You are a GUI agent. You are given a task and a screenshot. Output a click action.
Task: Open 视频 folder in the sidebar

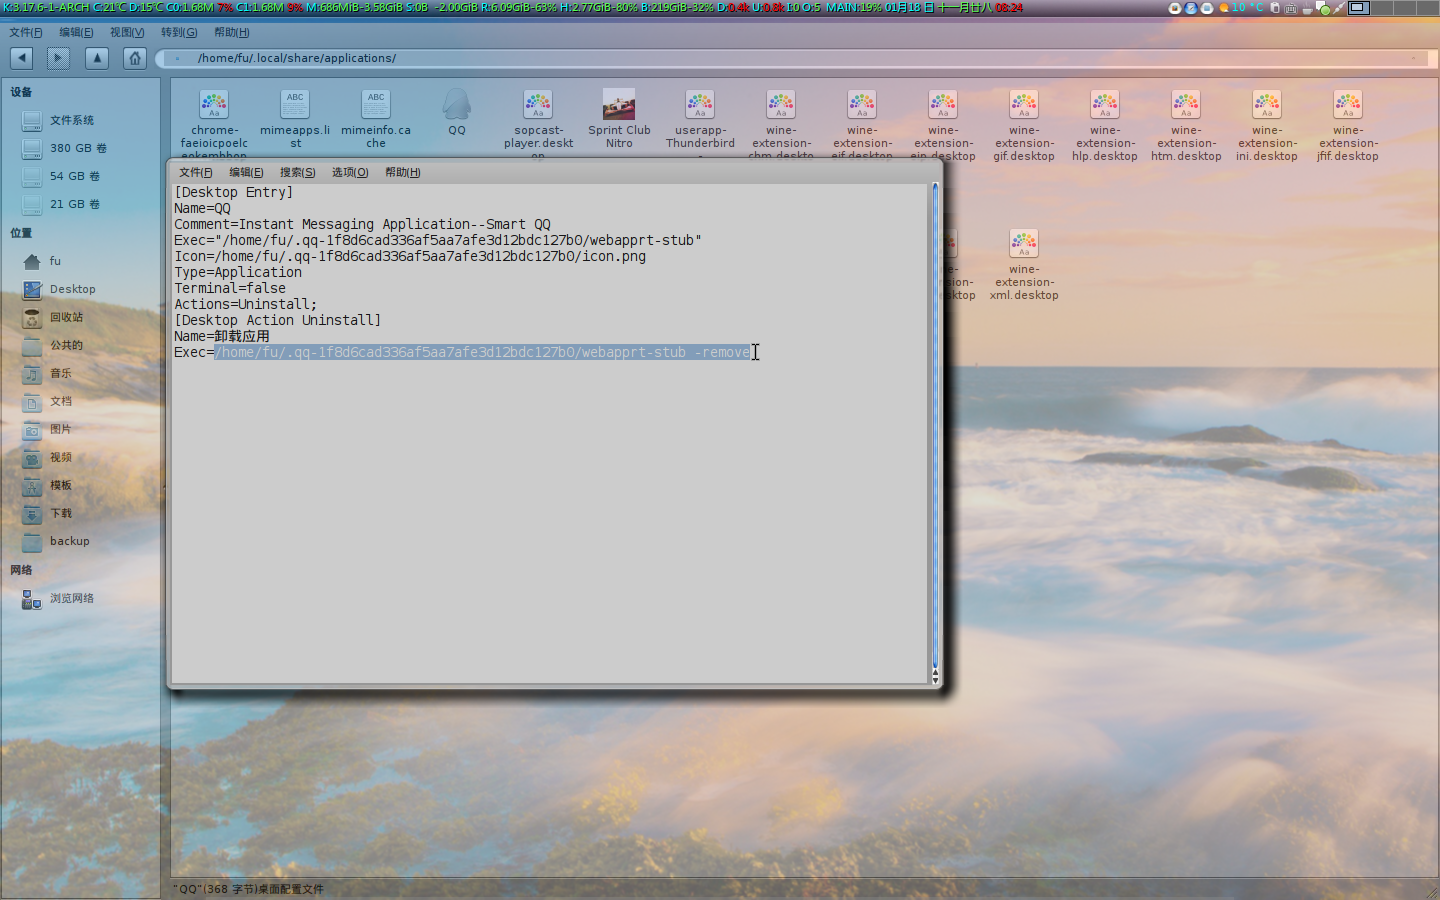pyautogui.click(x=80, y=457)
